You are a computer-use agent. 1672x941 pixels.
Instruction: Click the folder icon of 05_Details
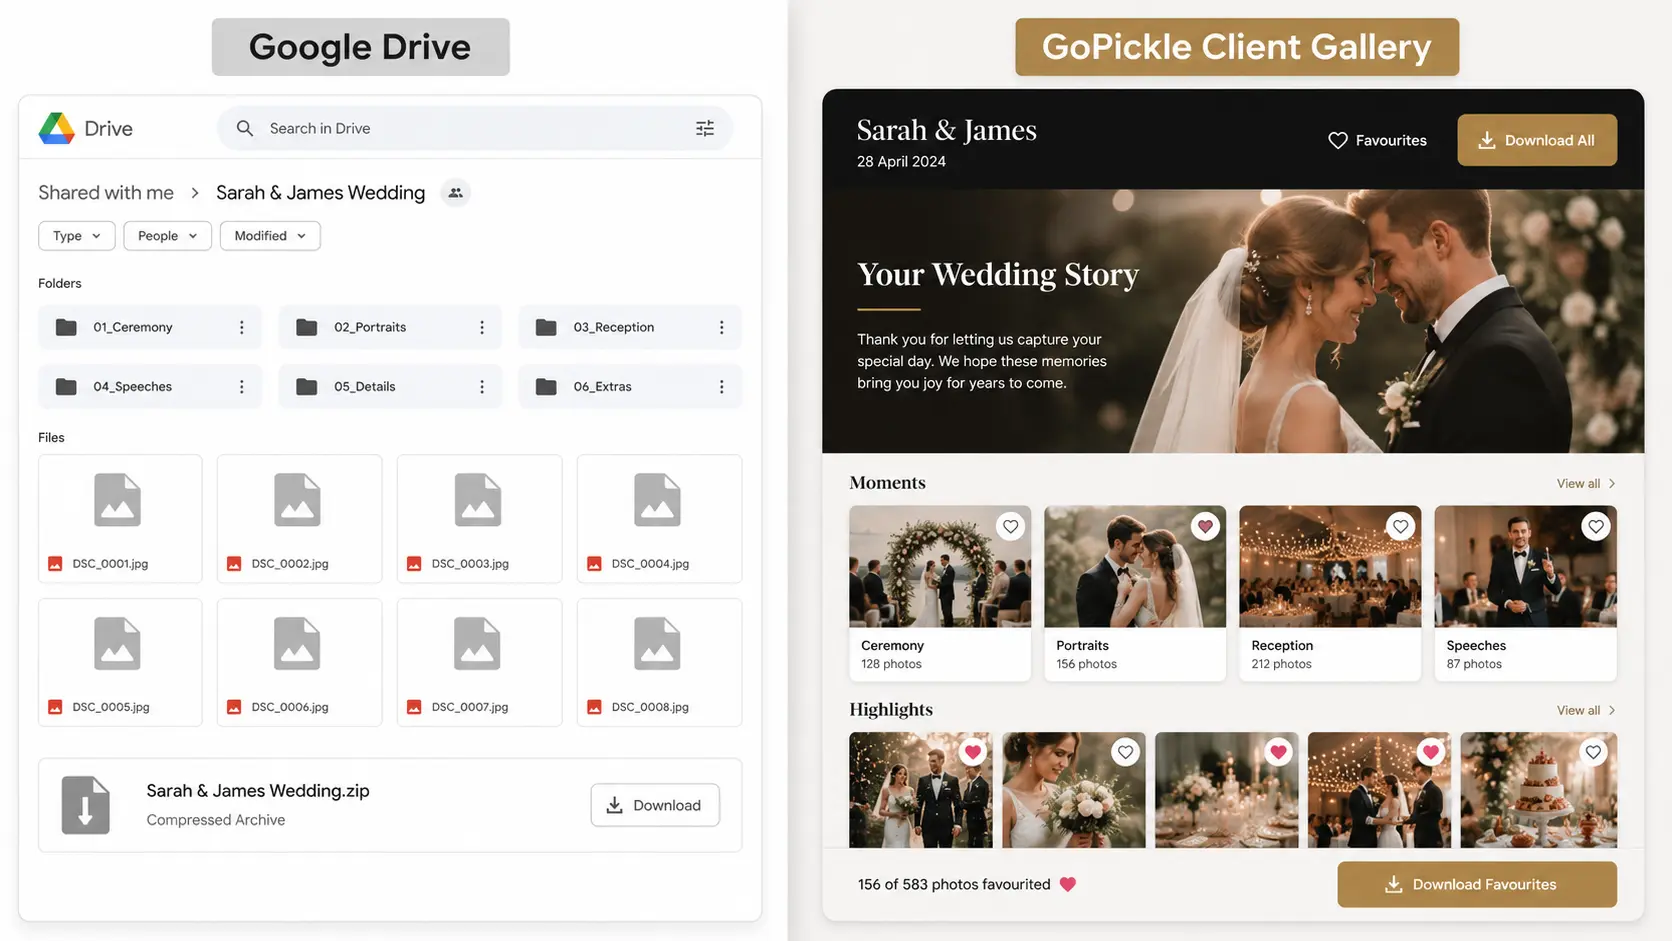[x=307, y=386]
